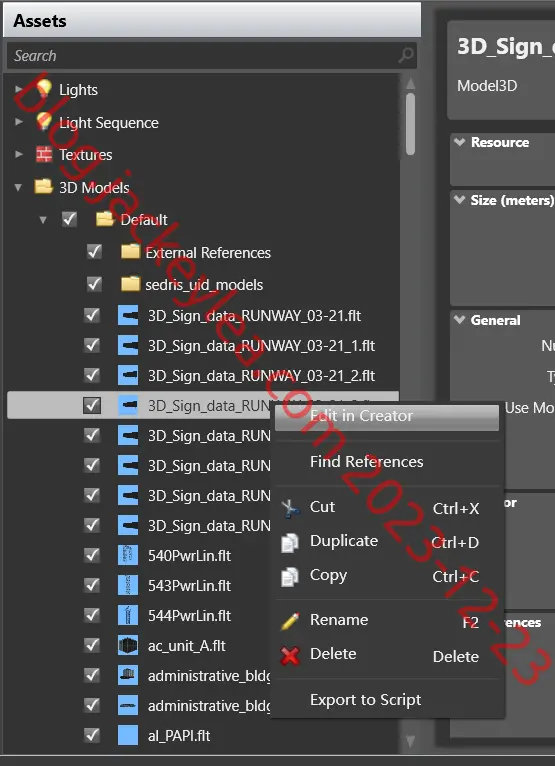Click the Textures brick icon
Screen dimensions: 555x766
point(44,154)
